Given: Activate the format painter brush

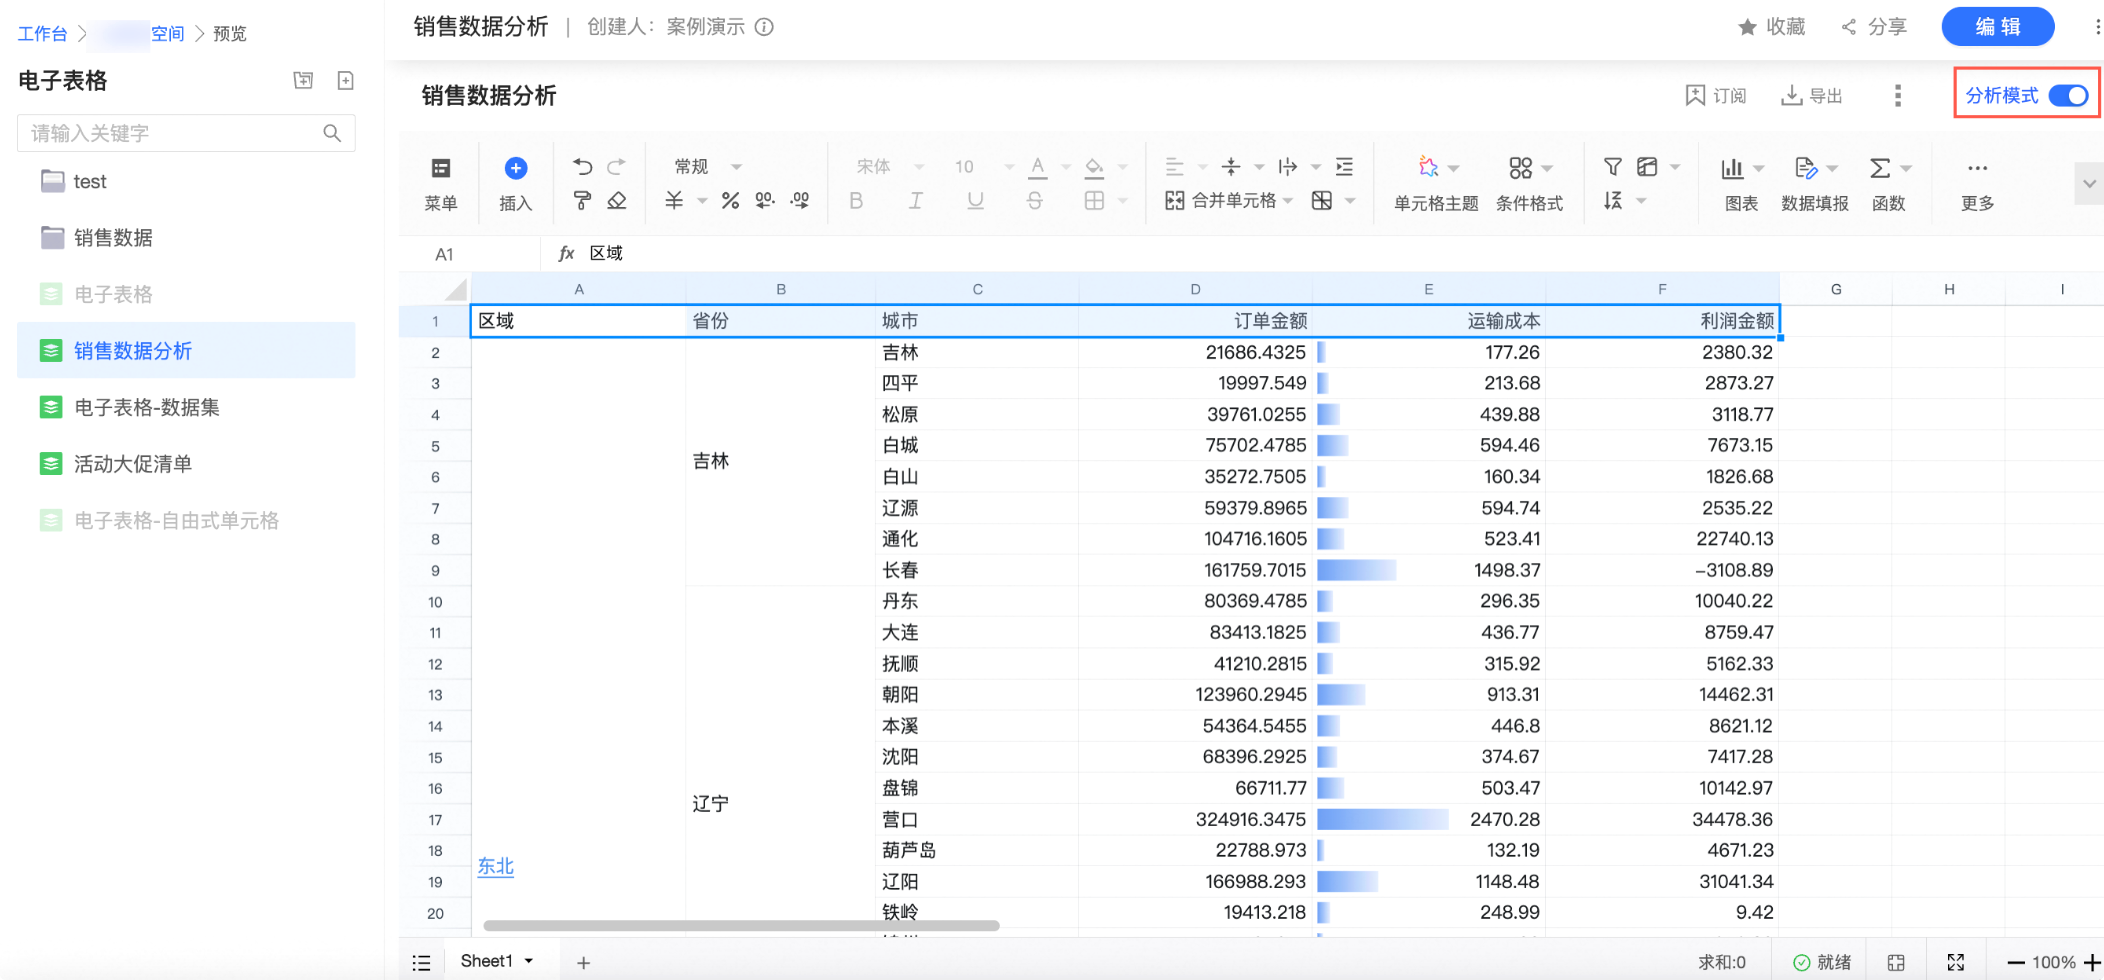Looking at the screenshot, I should tap(582, 201).
